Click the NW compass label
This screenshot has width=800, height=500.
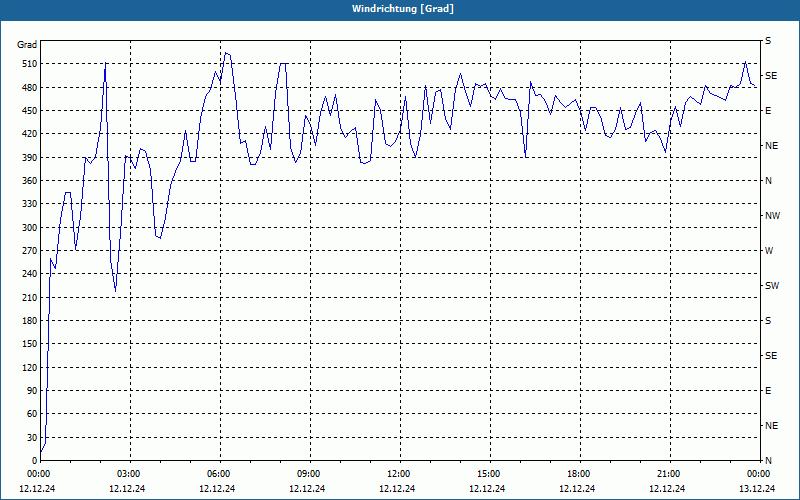click(x=772, y=216)
